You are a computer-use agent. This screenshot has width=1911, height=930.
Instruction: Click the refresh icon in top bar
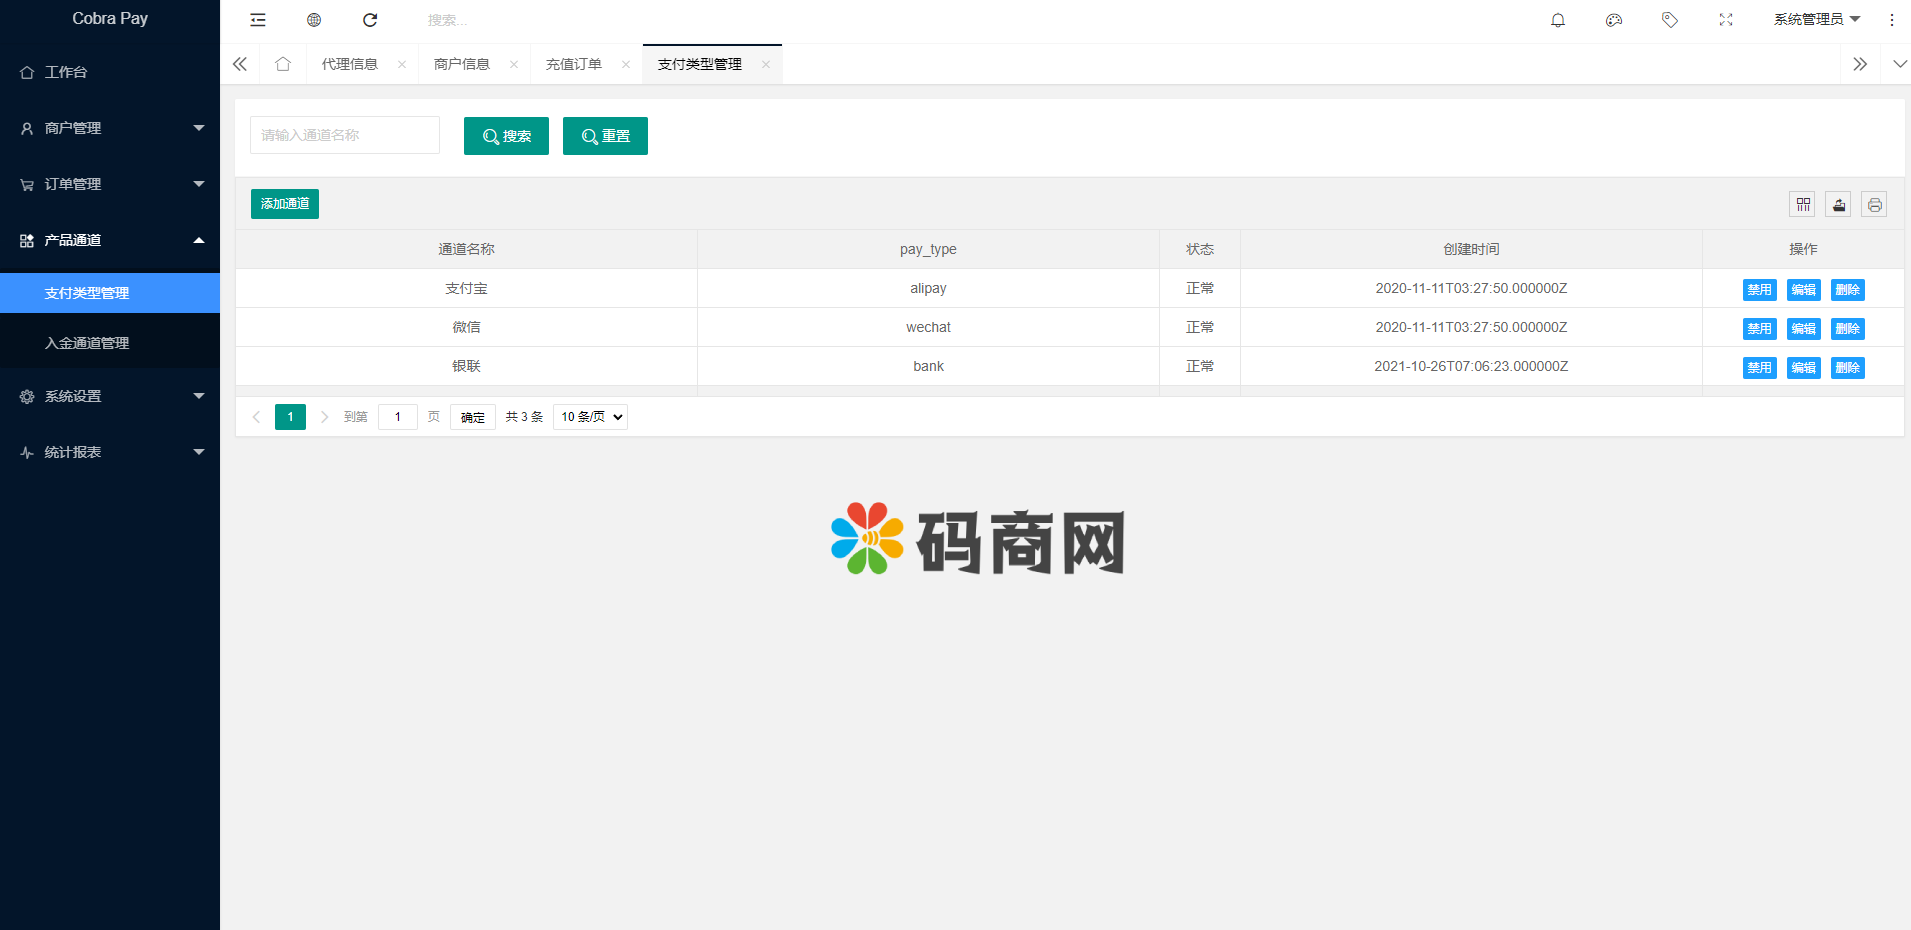pyautogui.click(x=370, y=20)
